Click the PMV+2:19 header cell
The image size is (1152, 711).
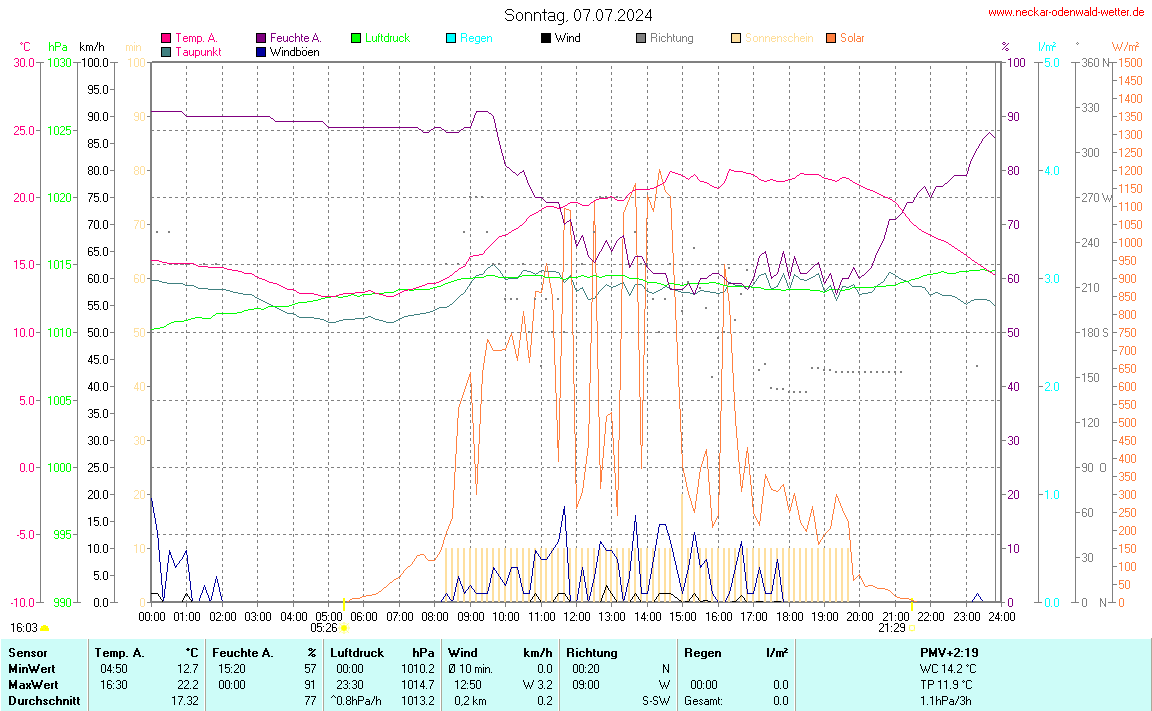coord(947,652)
